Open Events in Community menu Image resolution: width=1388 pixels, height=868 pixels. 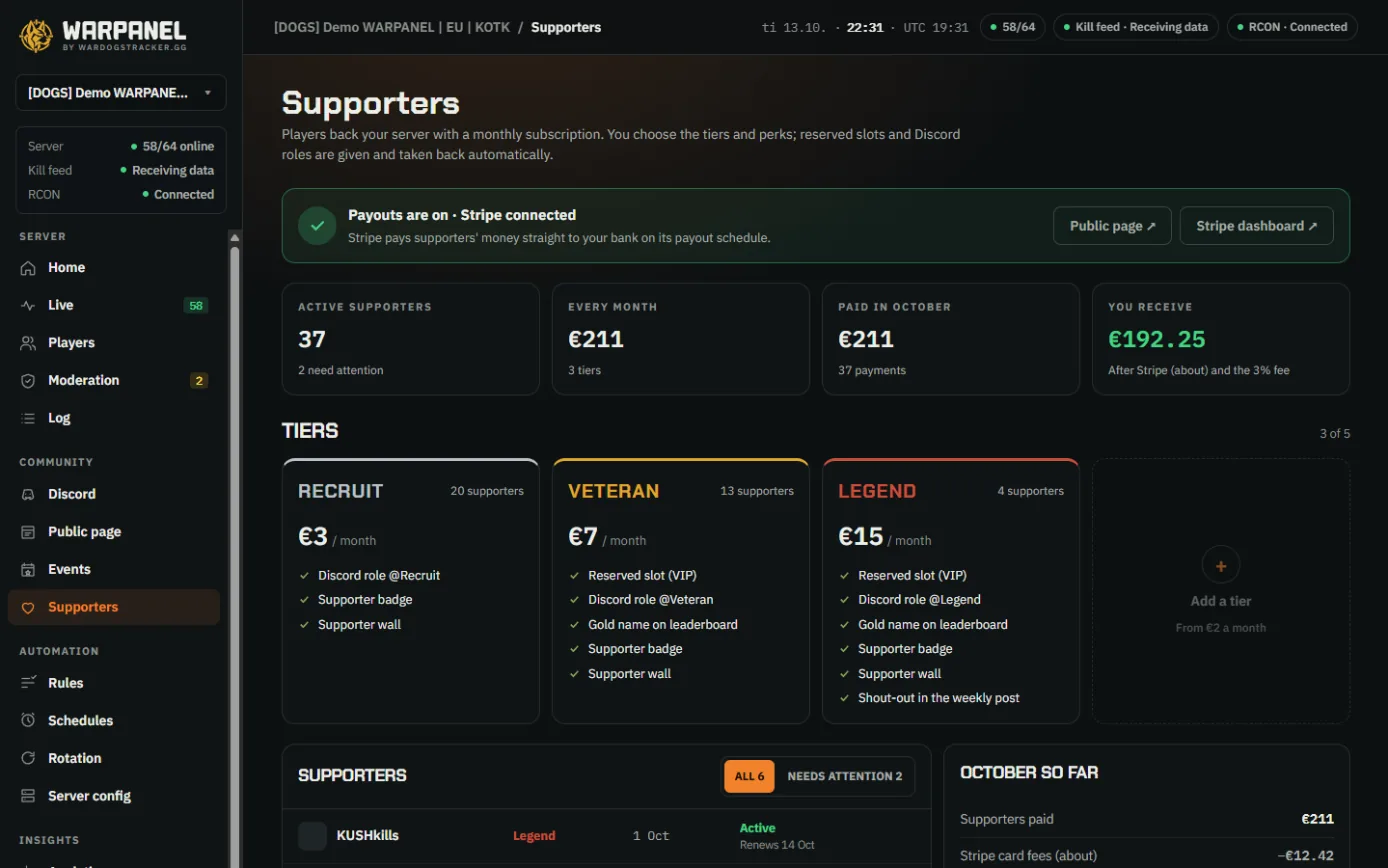click(x=114, y=569)
